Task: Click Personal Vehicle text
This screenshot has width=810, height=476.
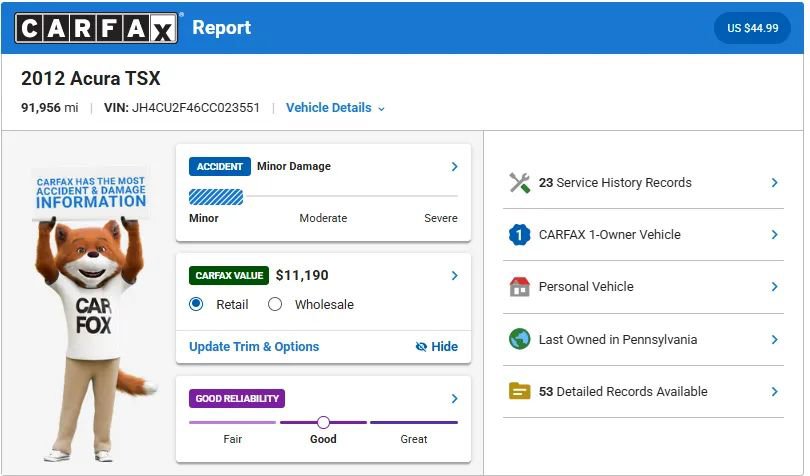Action: coord(586,287)
